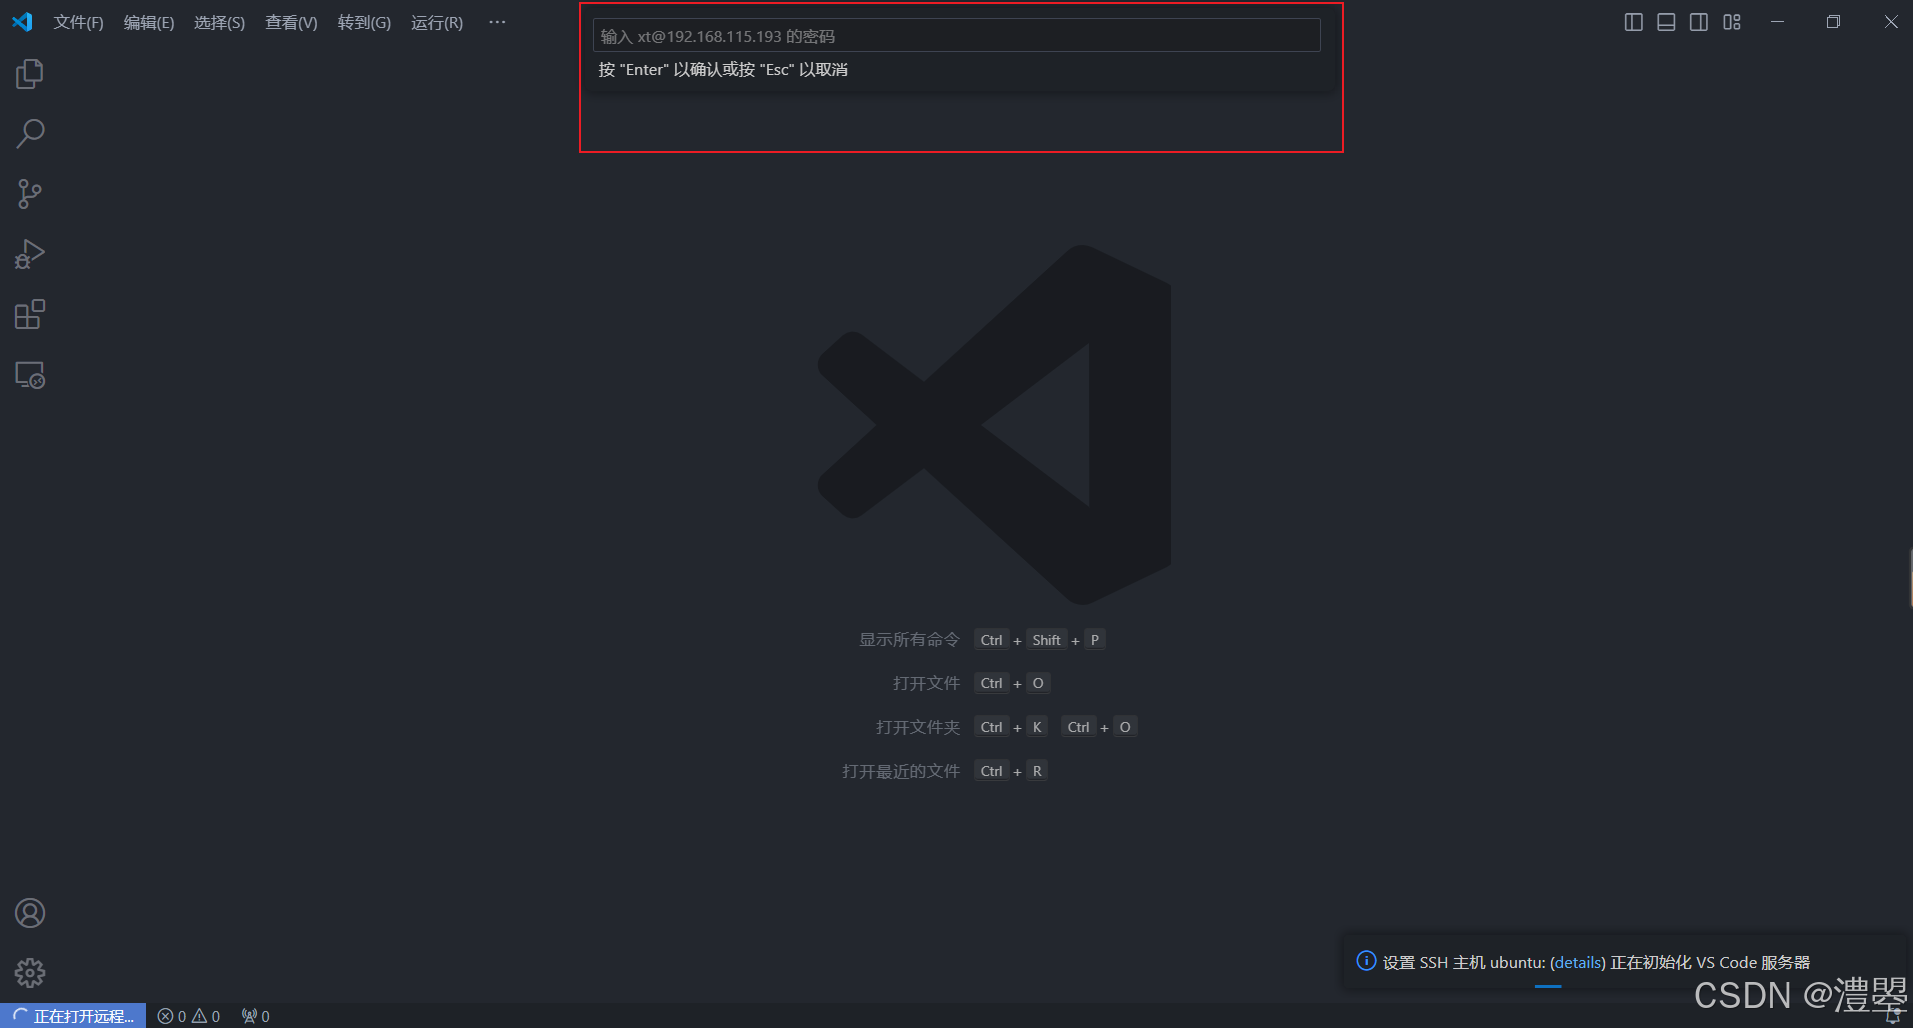Restore down the VS Code window
Viewport: 1913px width, 1028px height.
(x=1833, y=22)
